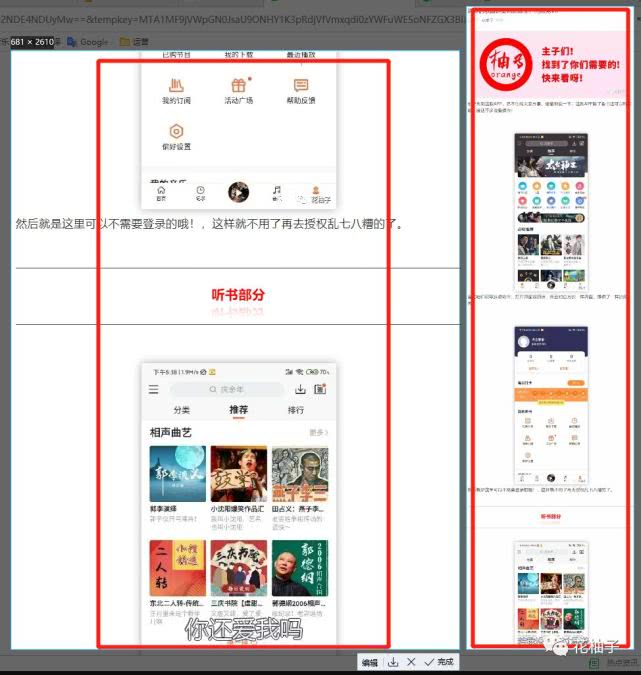
Task: Focus the browser address bar URL
Action: pyautogui.click(x=232, y=19)
